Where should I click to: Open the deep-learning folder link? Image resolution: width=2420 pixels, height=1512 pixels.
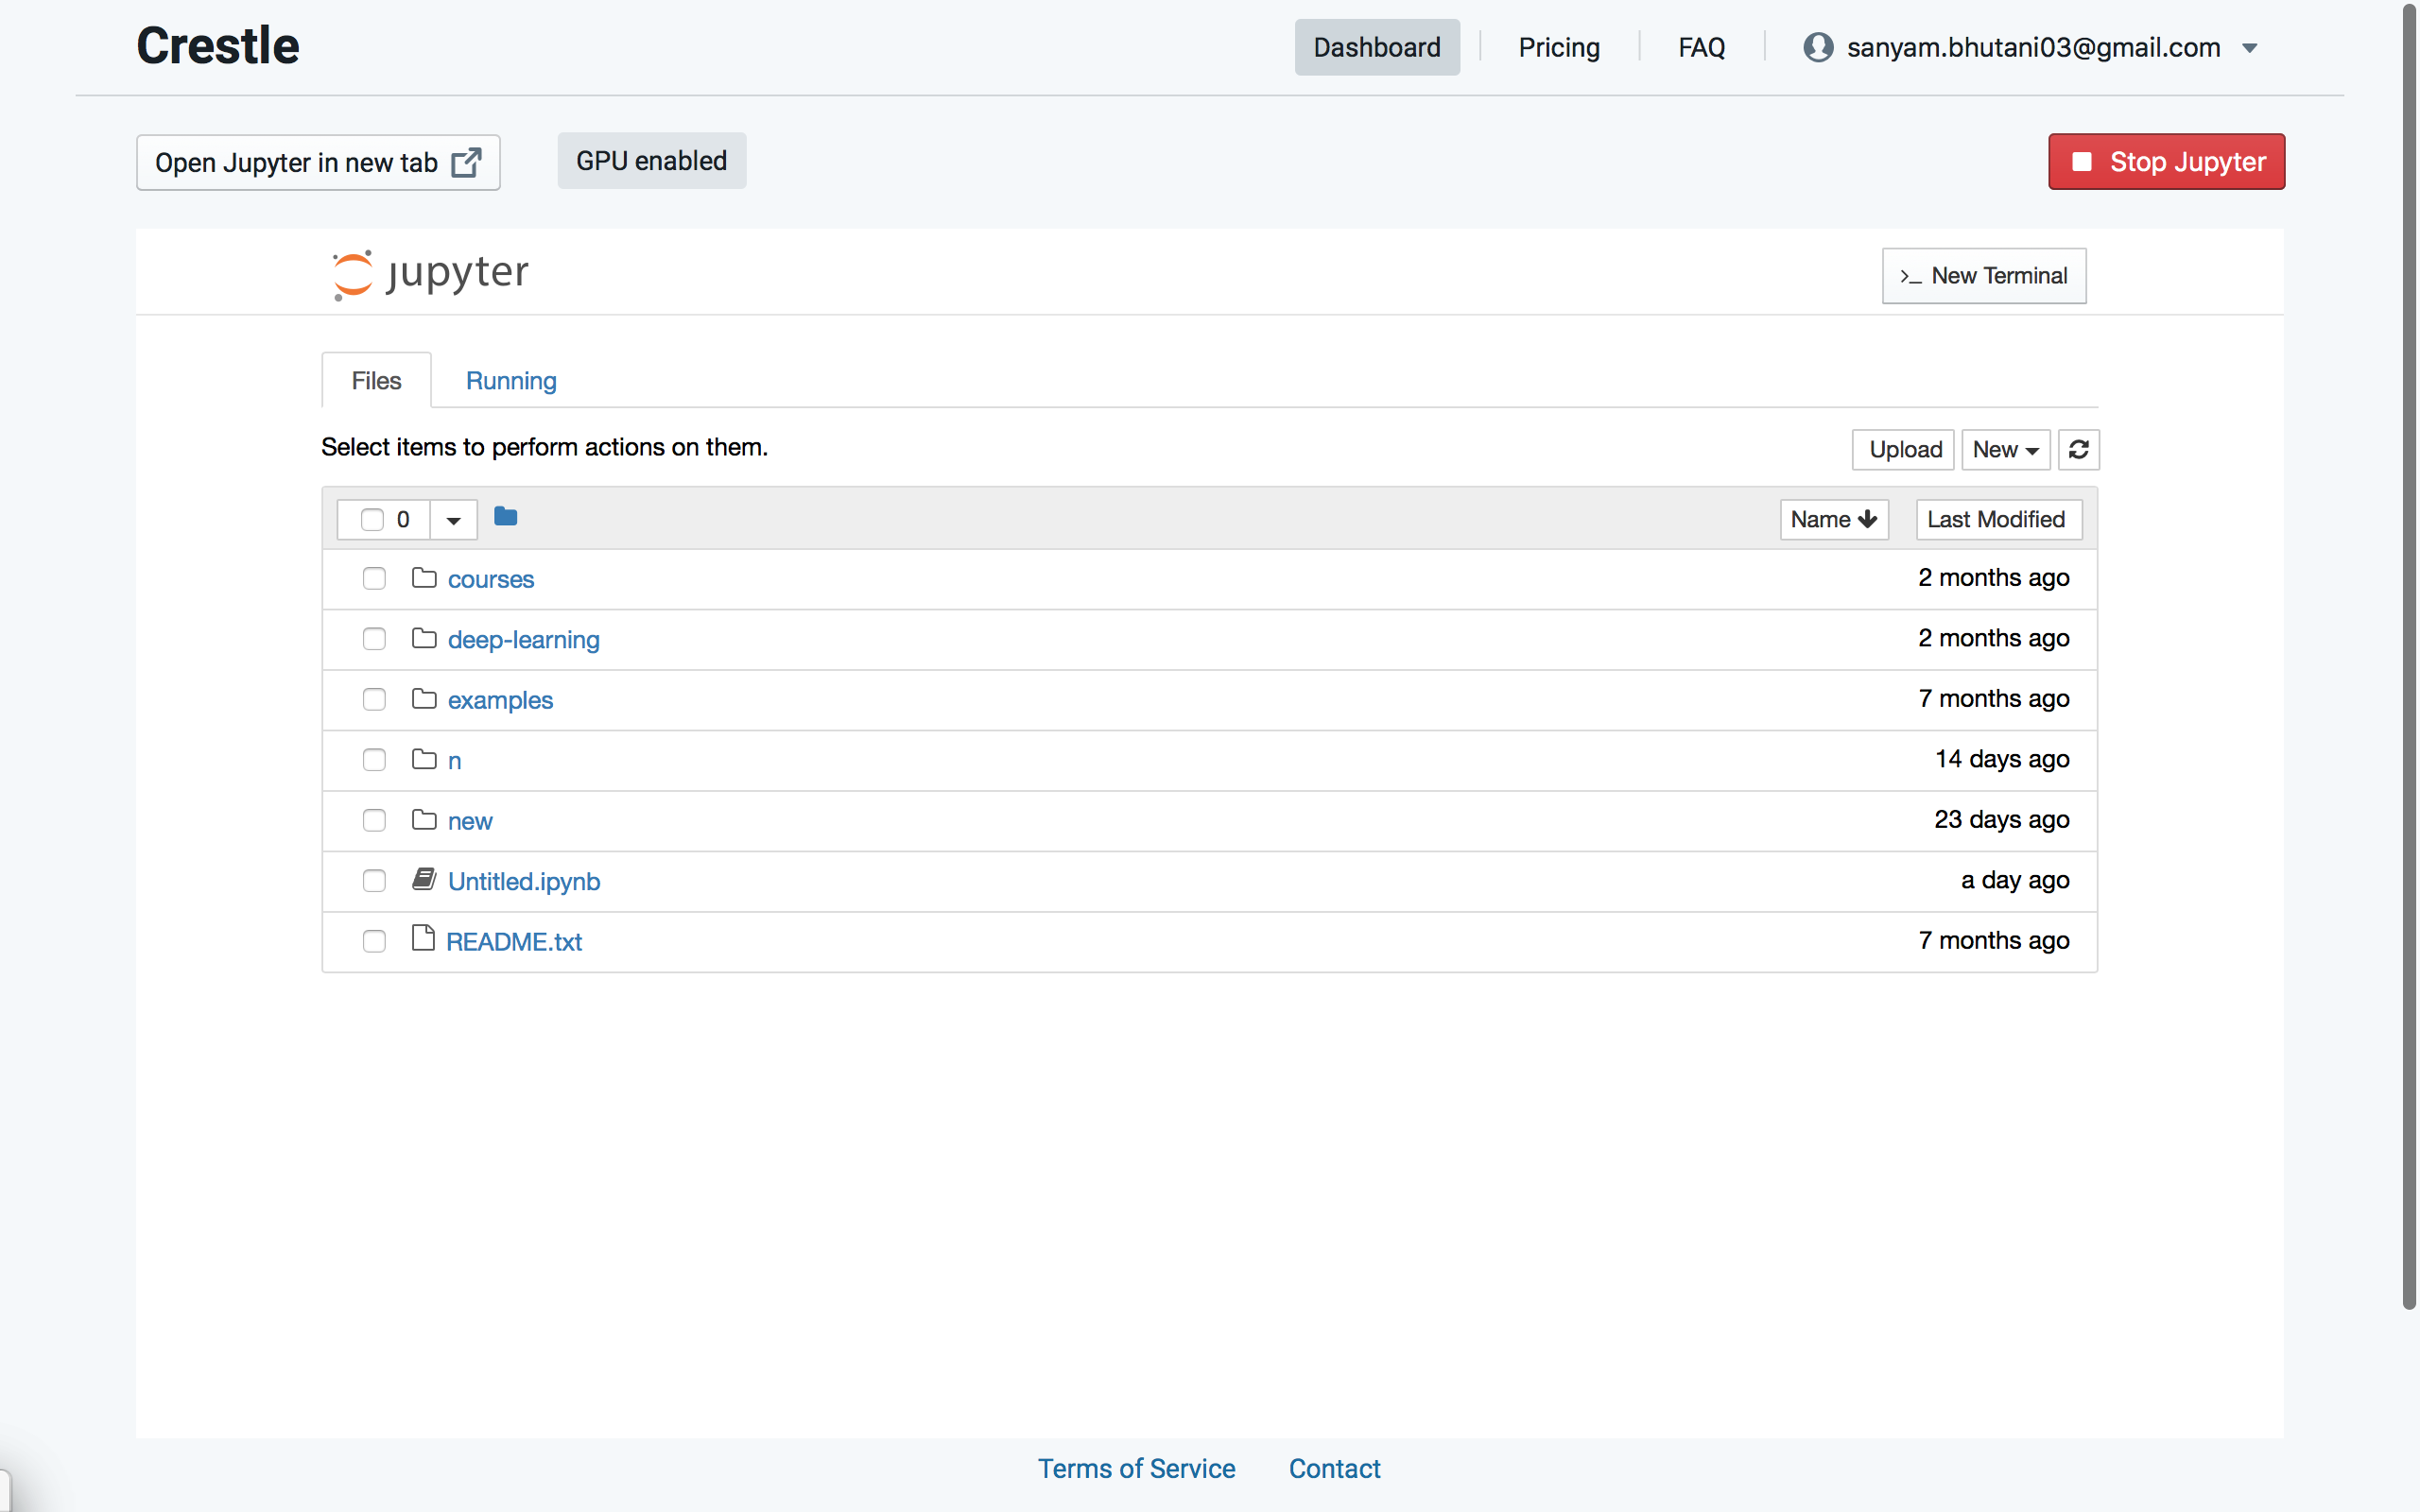[524, 640]
